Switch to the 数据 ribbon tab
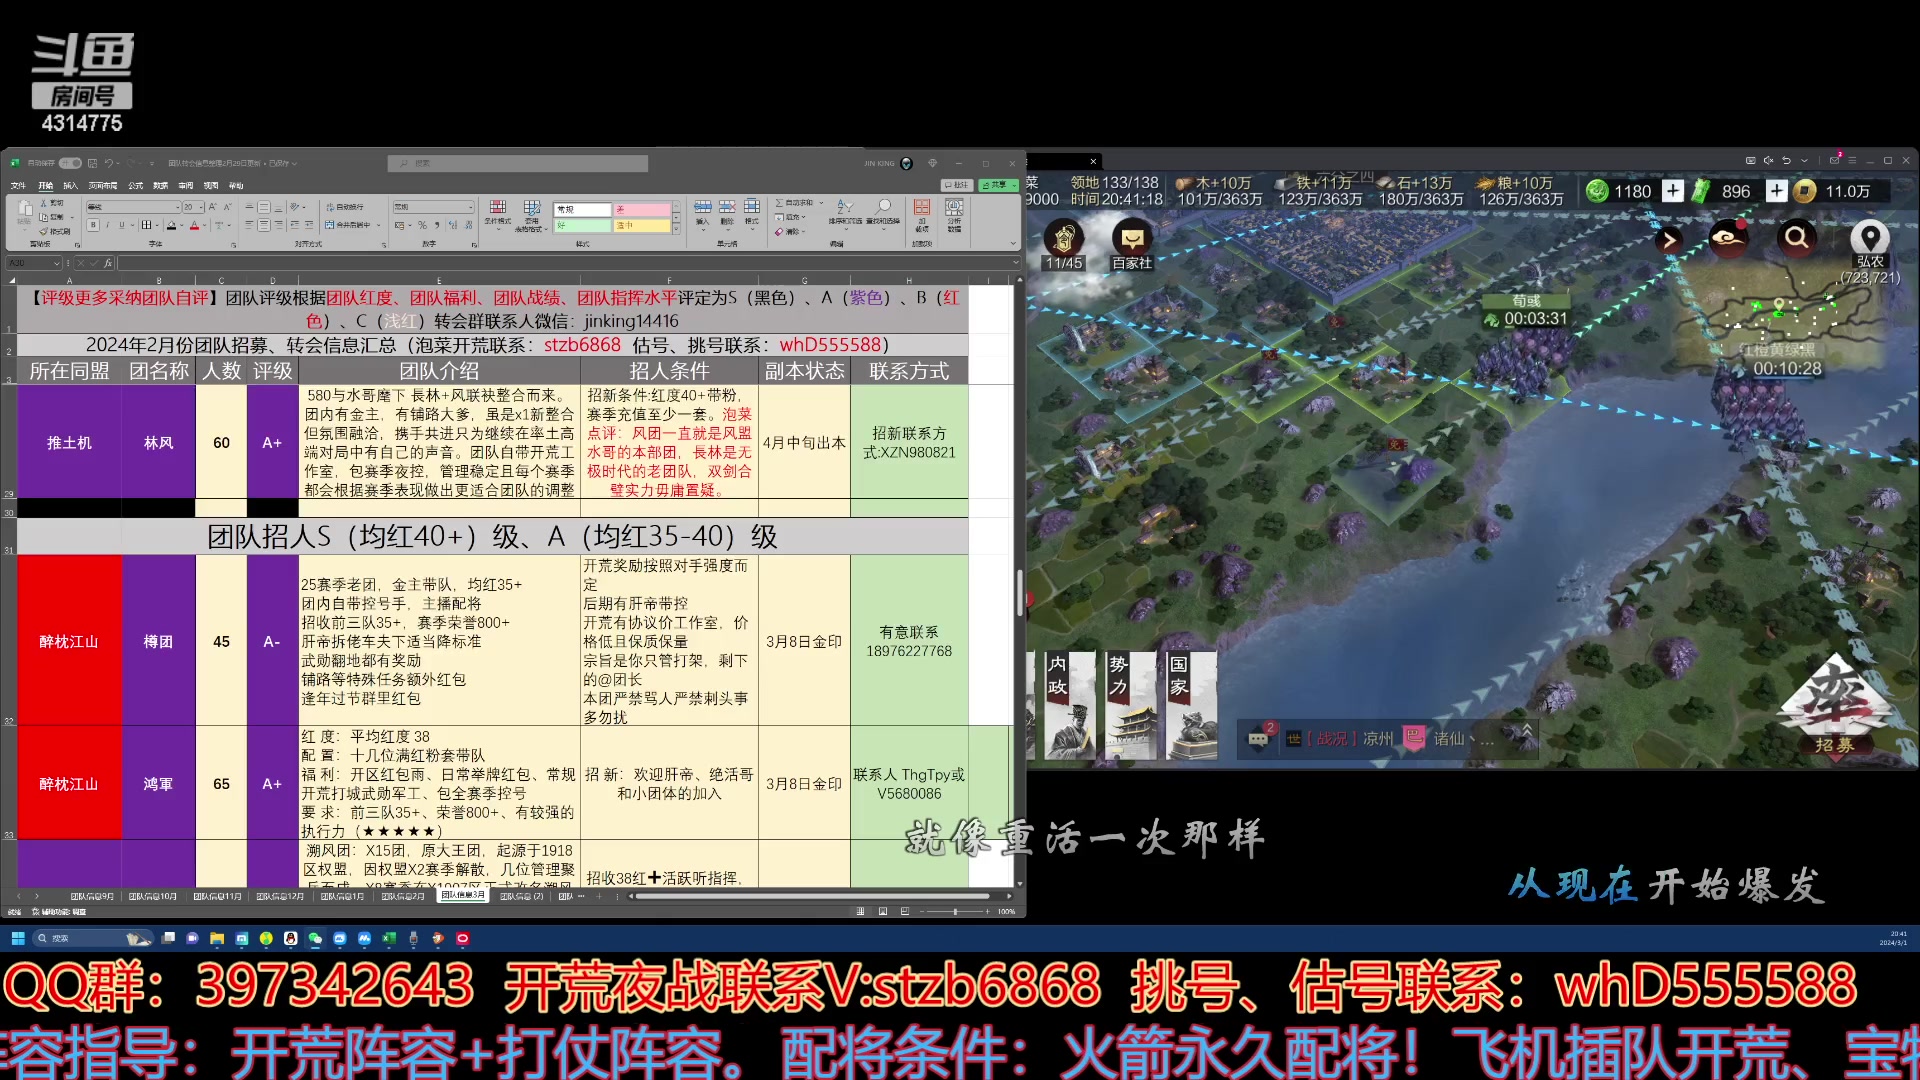This screenshot has height=1080, width=1920. click(160, 186)
